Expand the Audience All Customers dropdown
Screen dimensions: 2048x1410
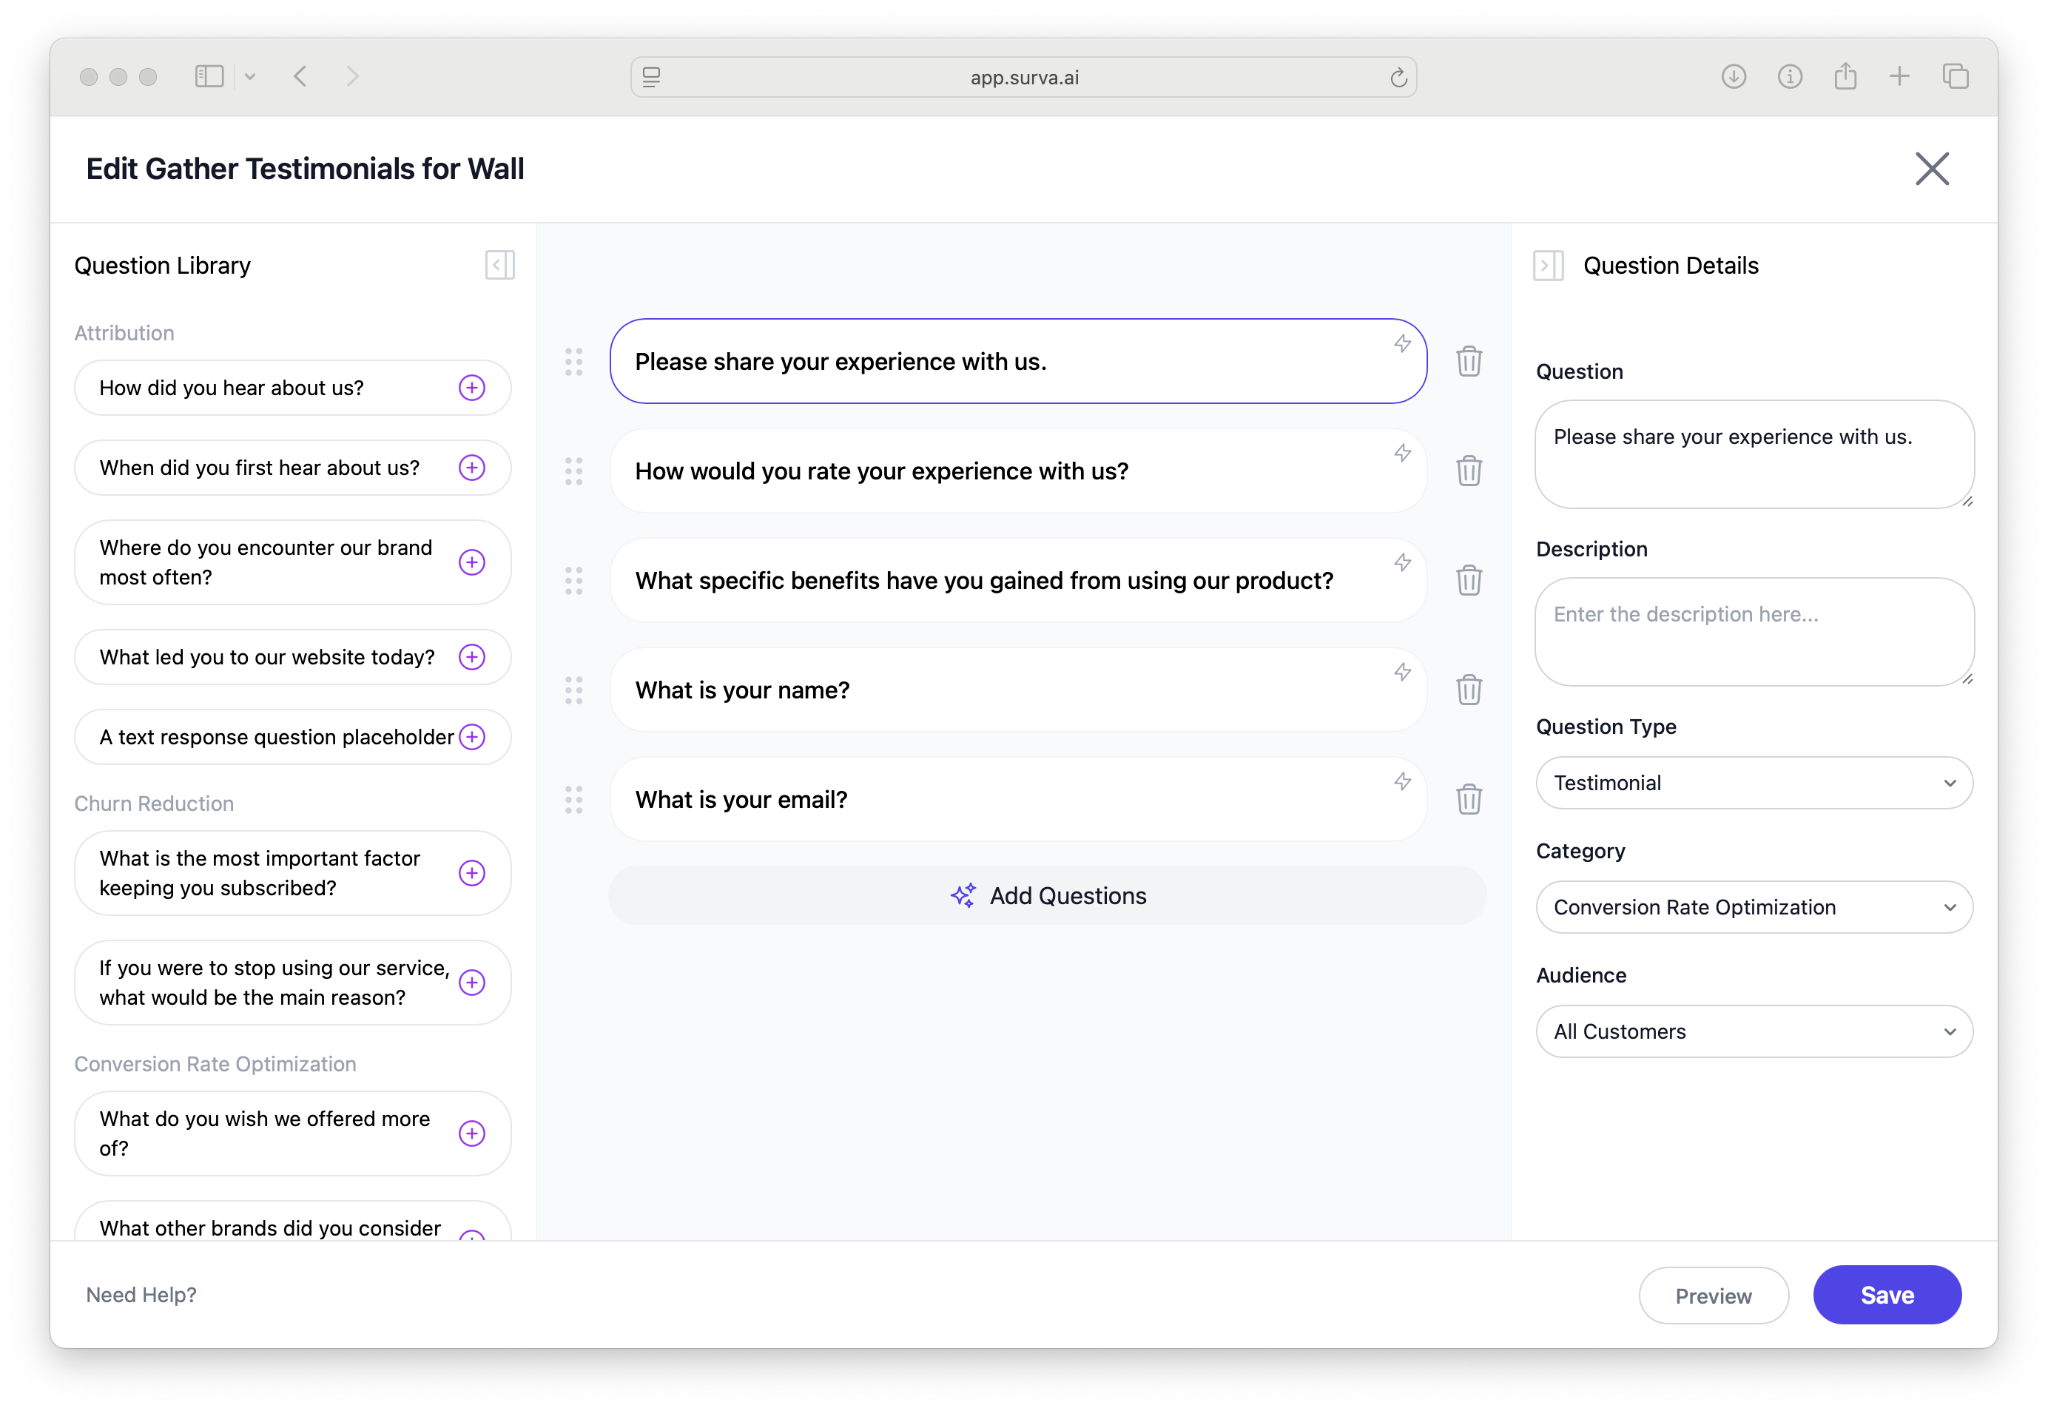point(1753,1031)
